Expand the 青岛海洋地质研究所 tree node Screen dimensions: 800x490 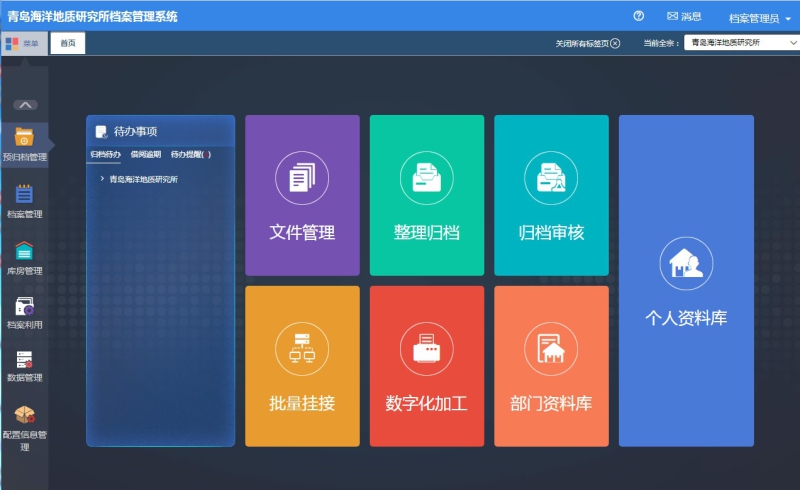point(103,179)
